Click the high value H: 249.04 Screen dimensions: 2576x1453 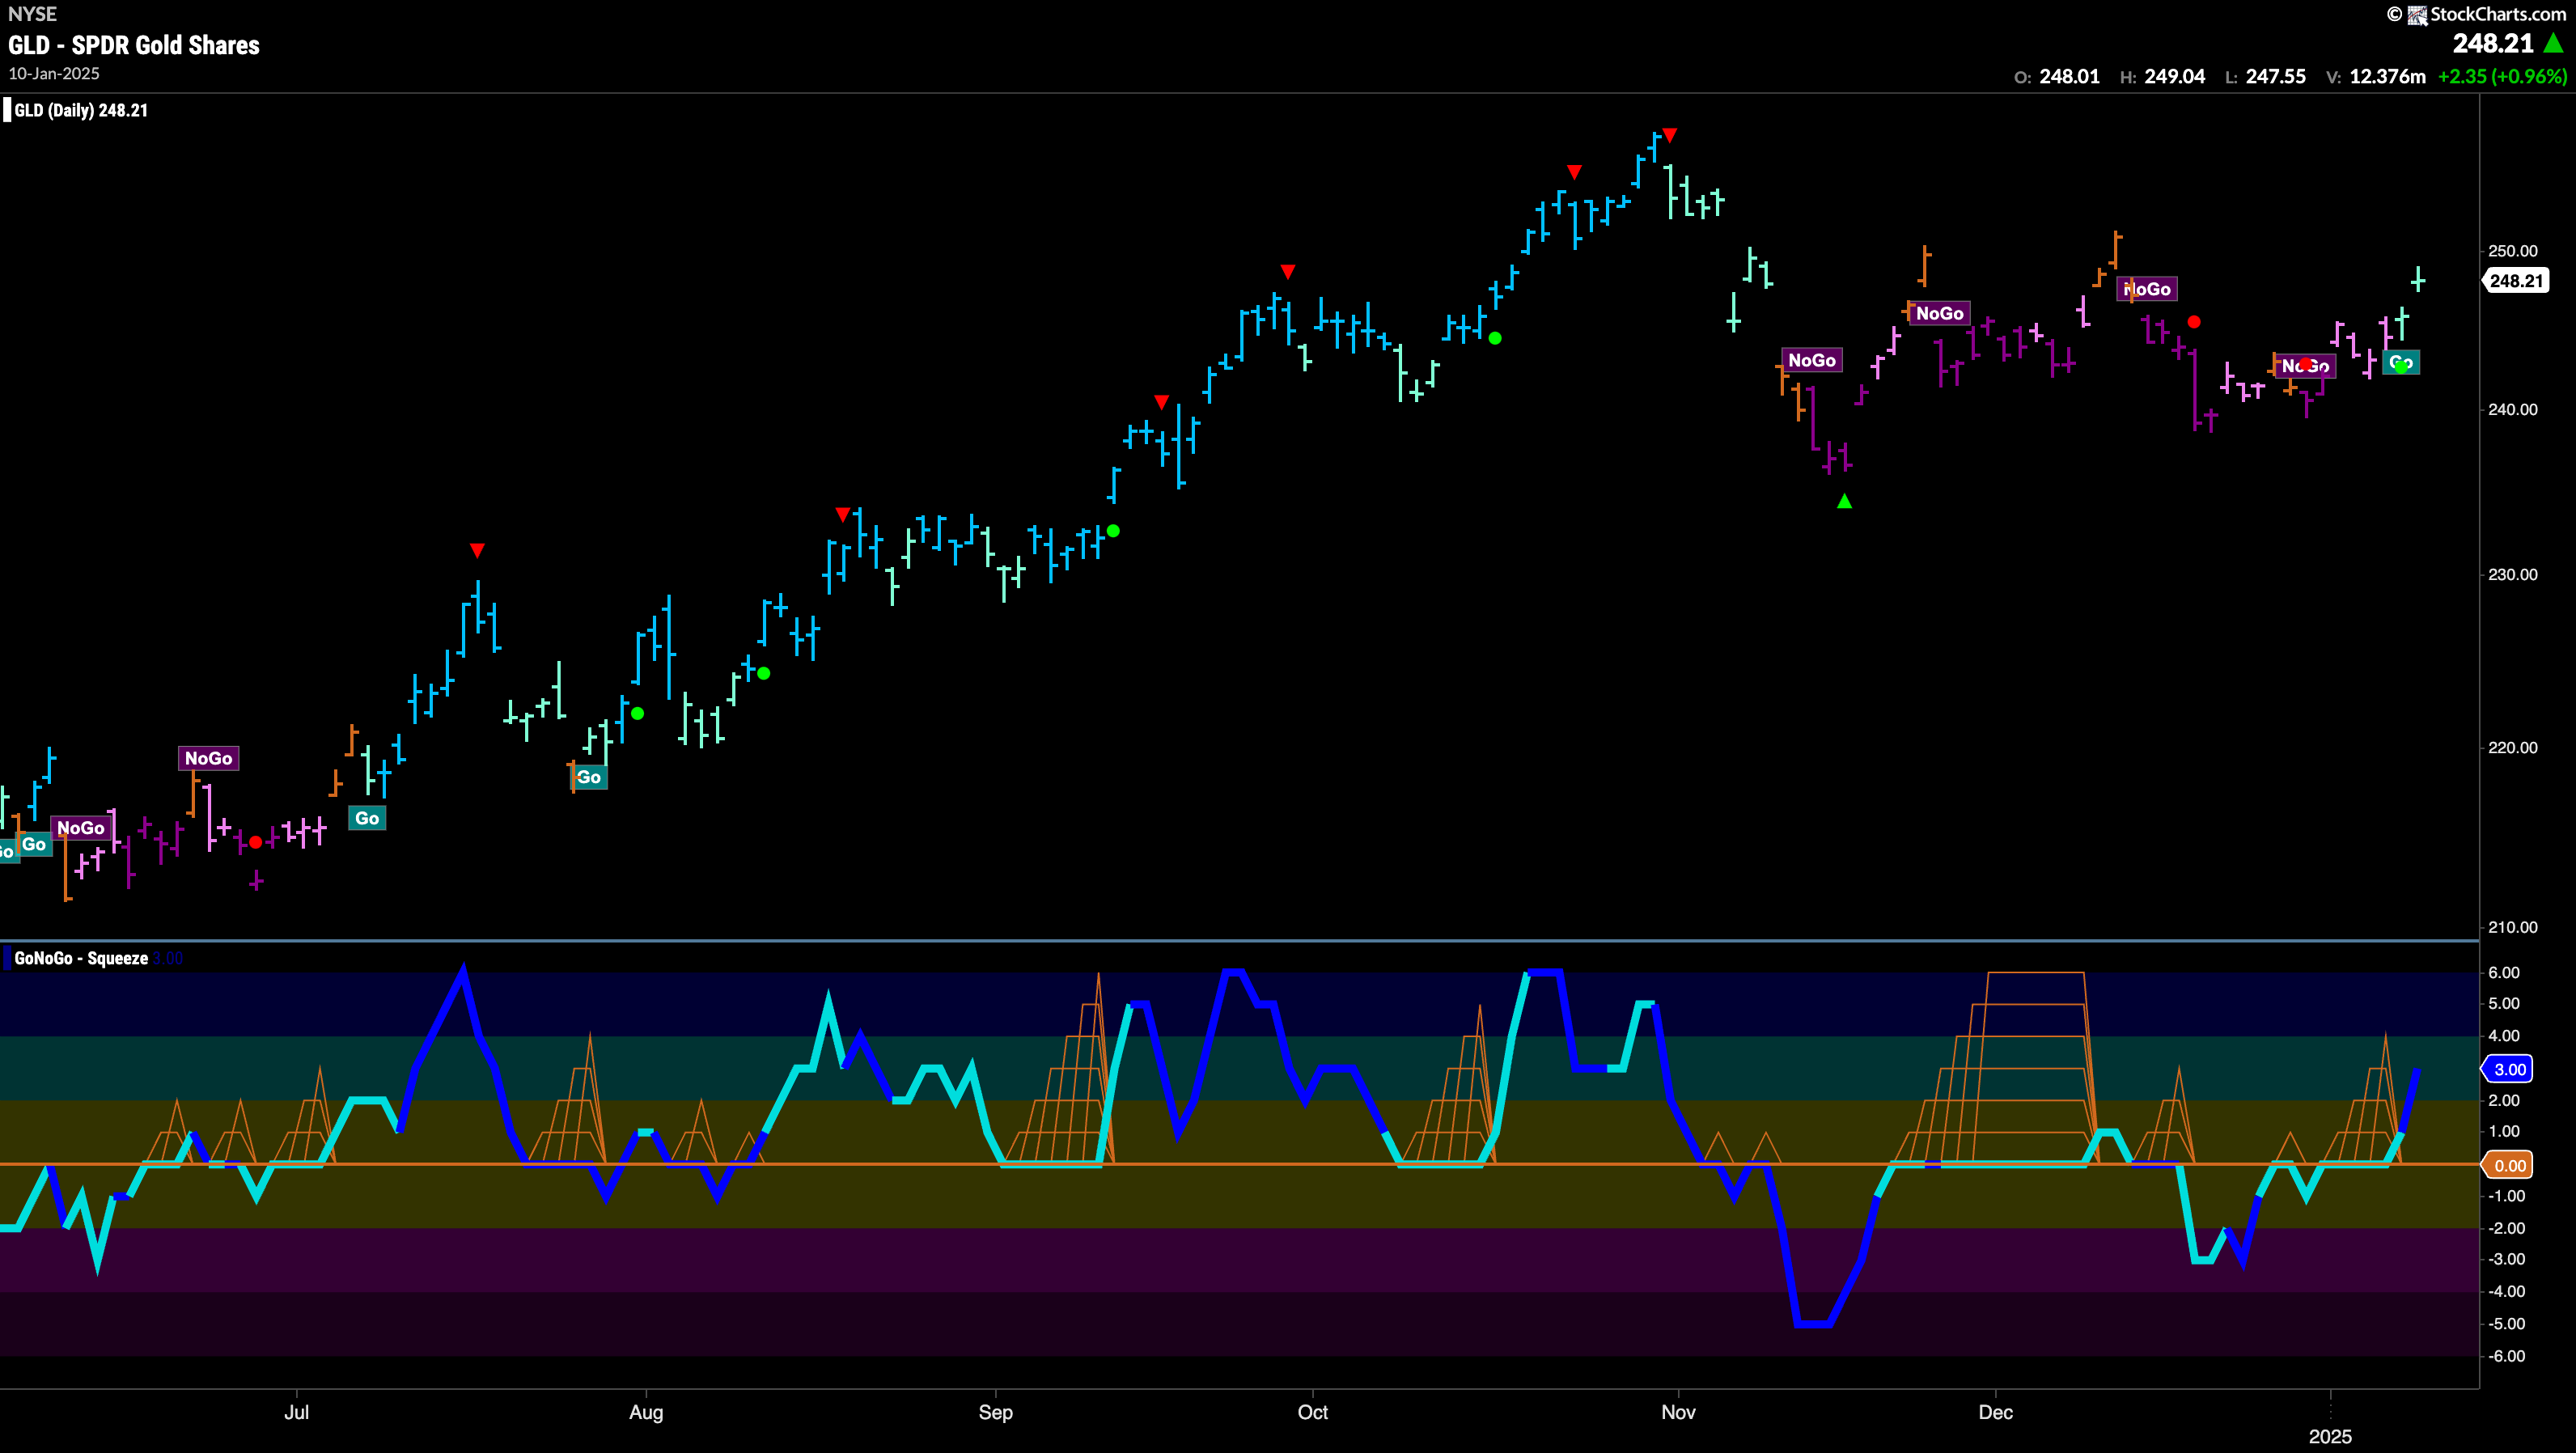2162,77
